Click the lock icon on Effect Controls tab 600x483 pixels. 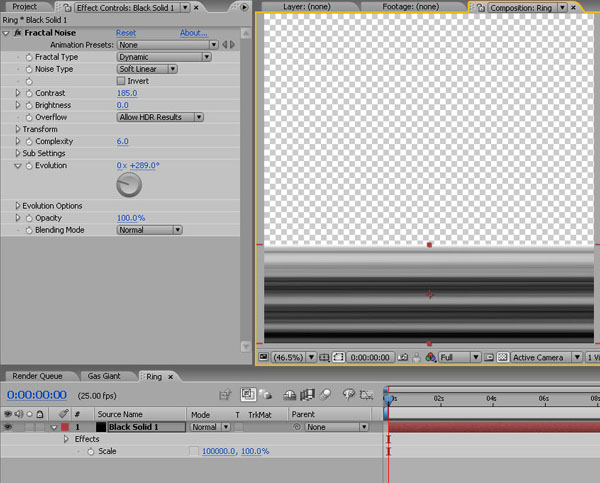pos(66,7)
